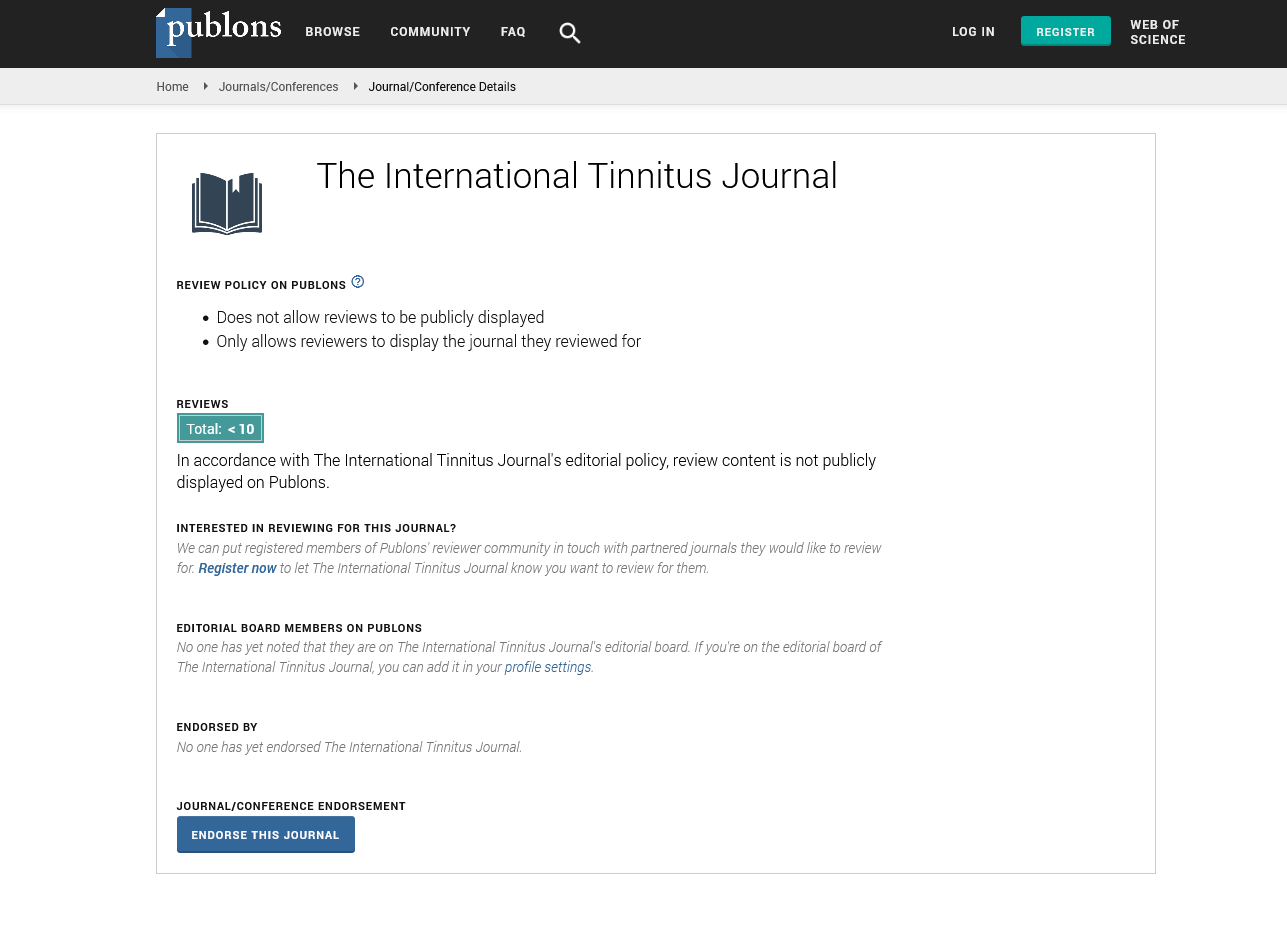Open the Web of Science link

tap(1157, 32)
